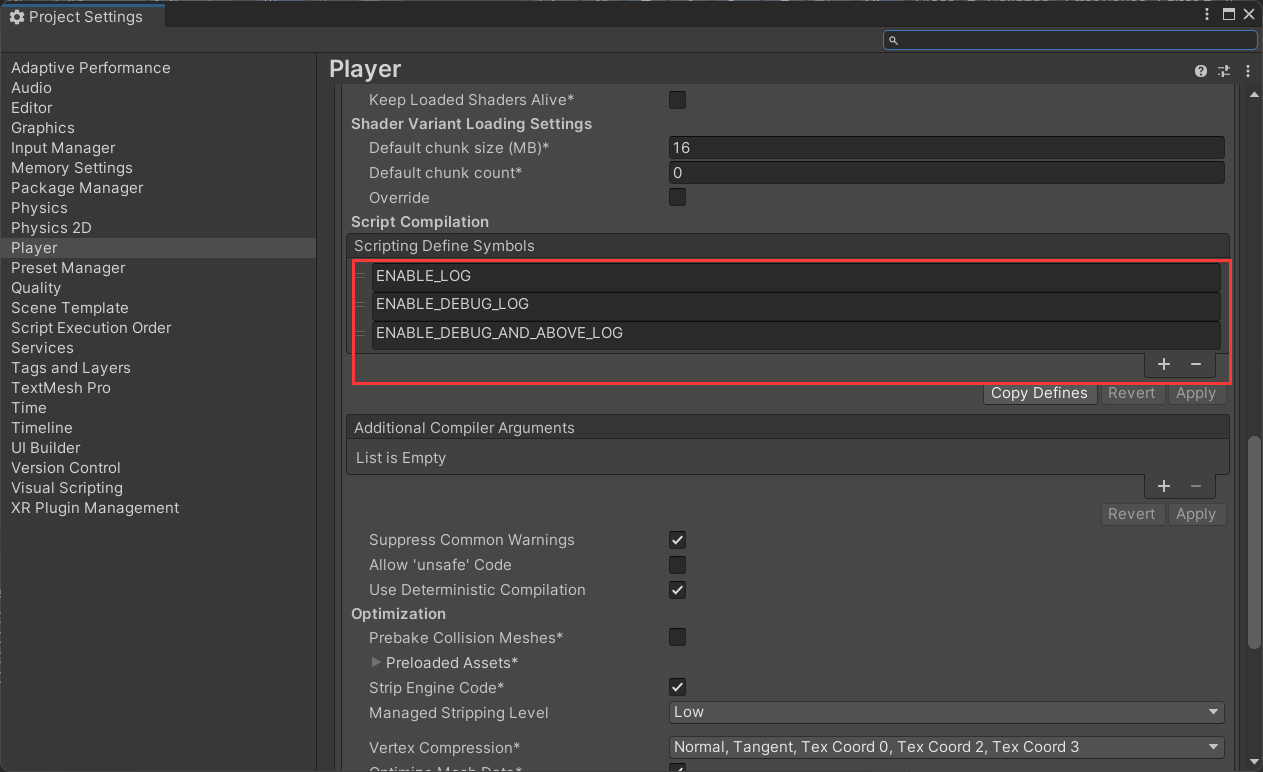
Task: Select the Timeline settings category
Action: point(42,428)
